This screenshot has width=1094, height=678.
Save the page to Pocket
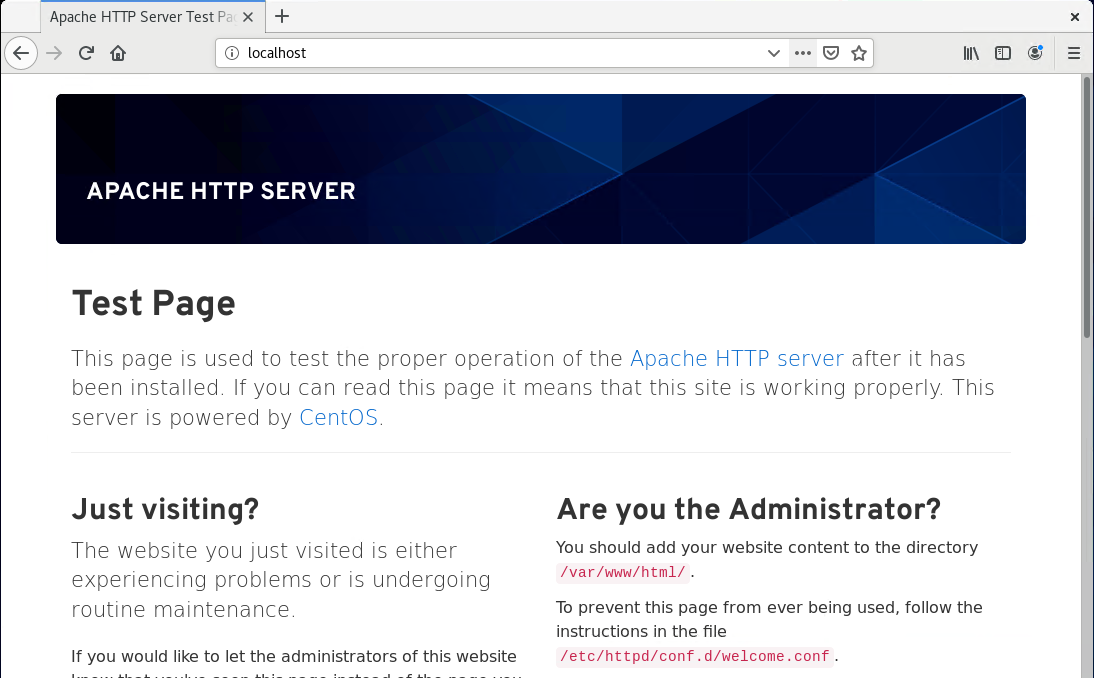(830, 53)
